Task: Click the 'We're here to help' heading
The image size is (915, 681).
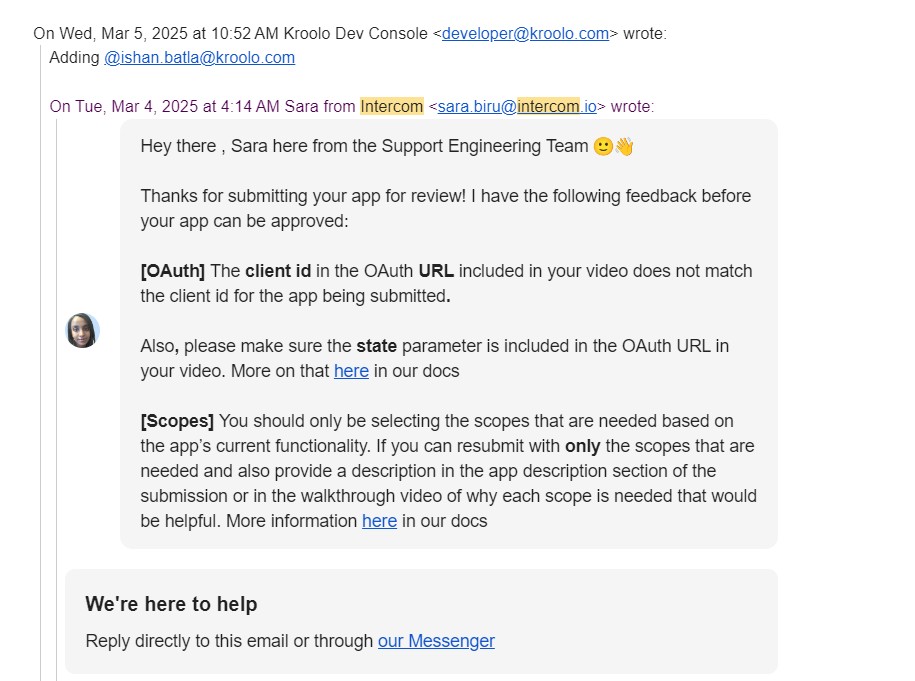Action: tap(171, 604)
